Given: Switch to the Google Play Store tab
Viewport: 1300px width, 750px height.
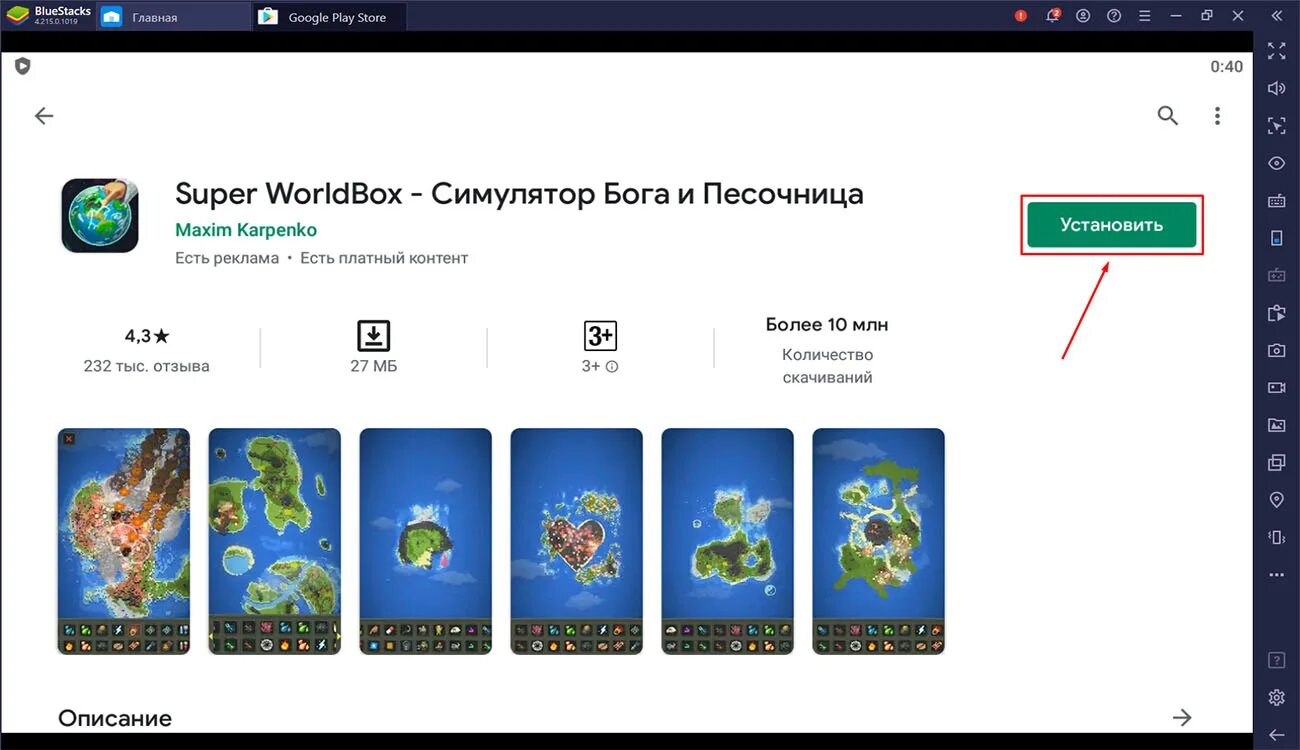Looking at the screenshot, I should (x=332, y=17).
